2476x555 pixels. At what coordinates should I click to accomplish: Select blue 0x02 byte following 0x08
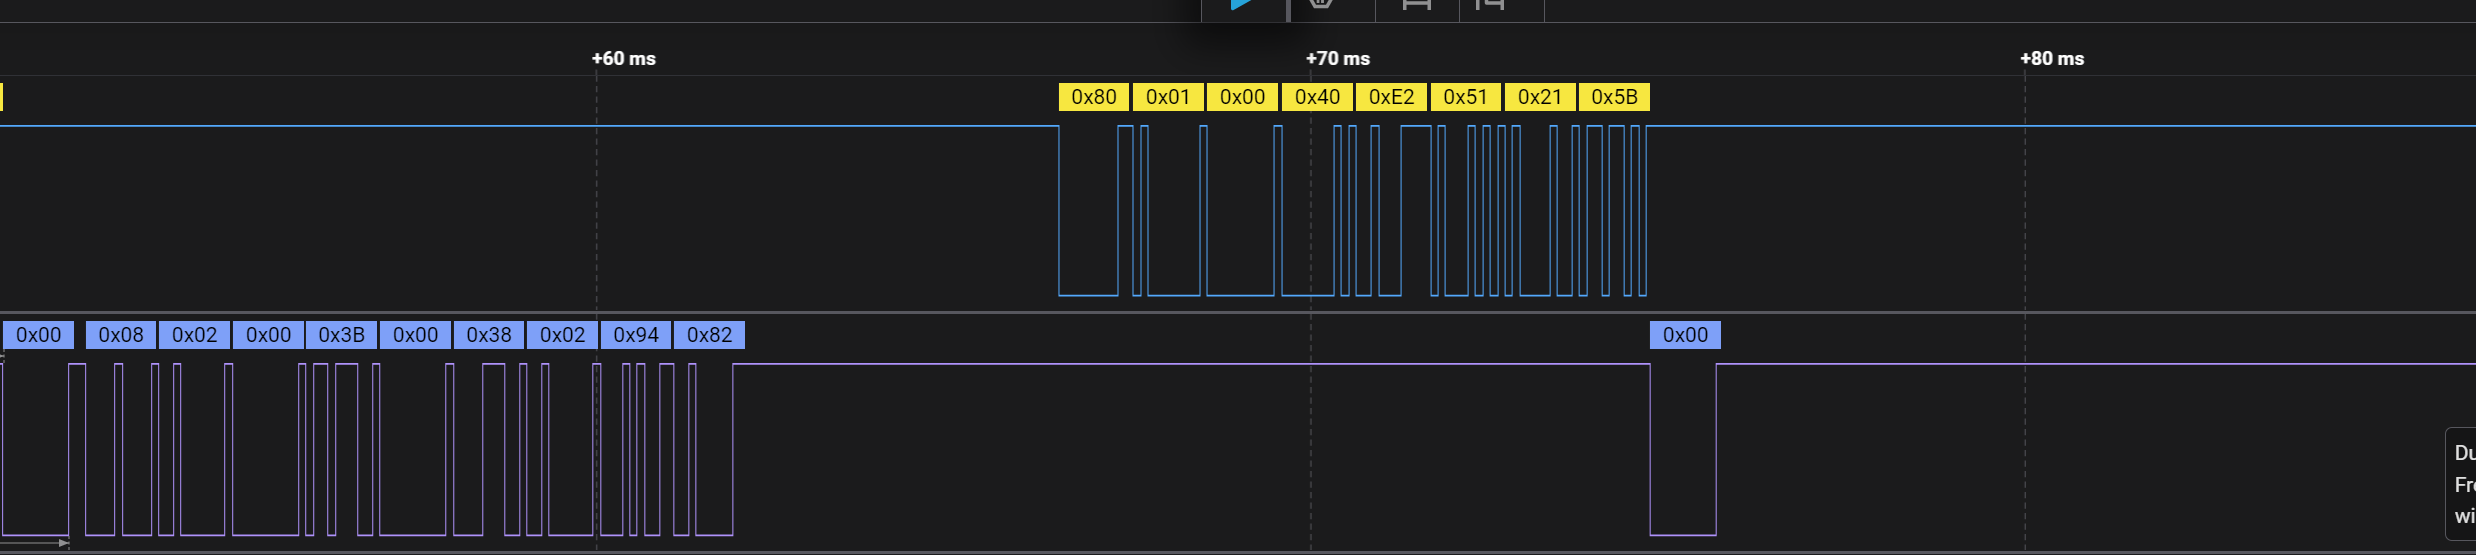(195, 335)
